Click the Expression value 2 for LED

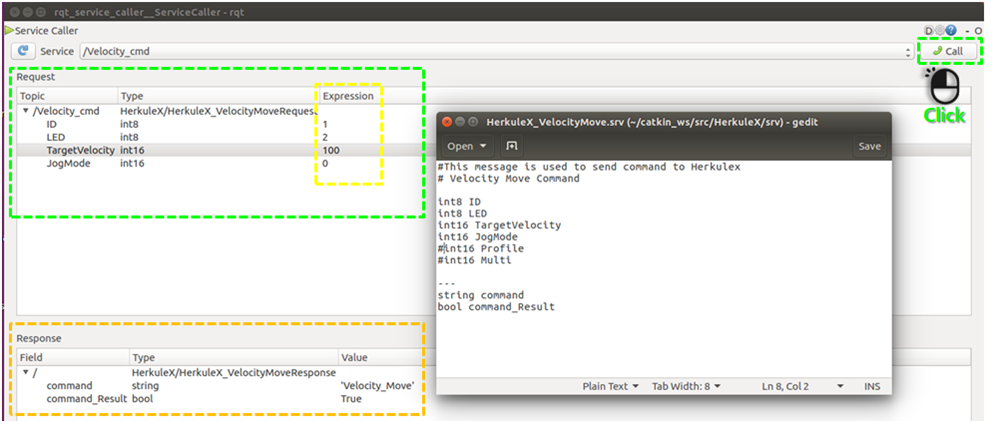(325, 137)
